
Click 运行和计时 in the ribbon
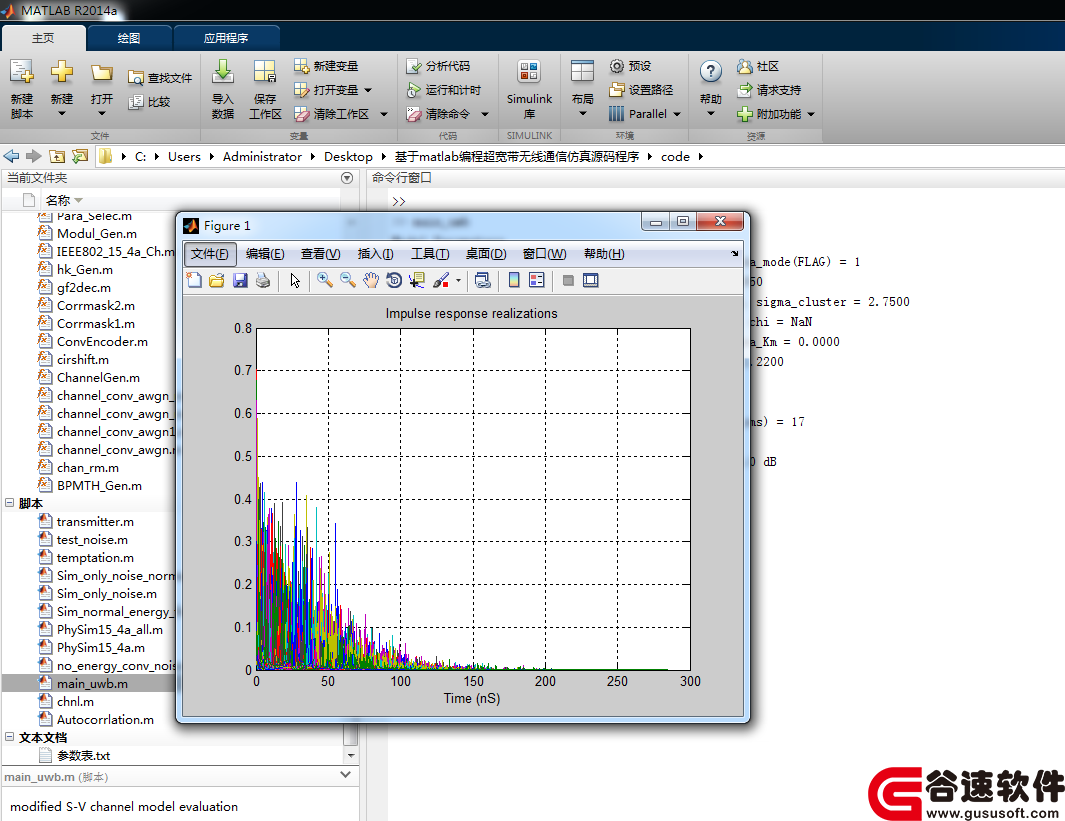pos(444,90)
